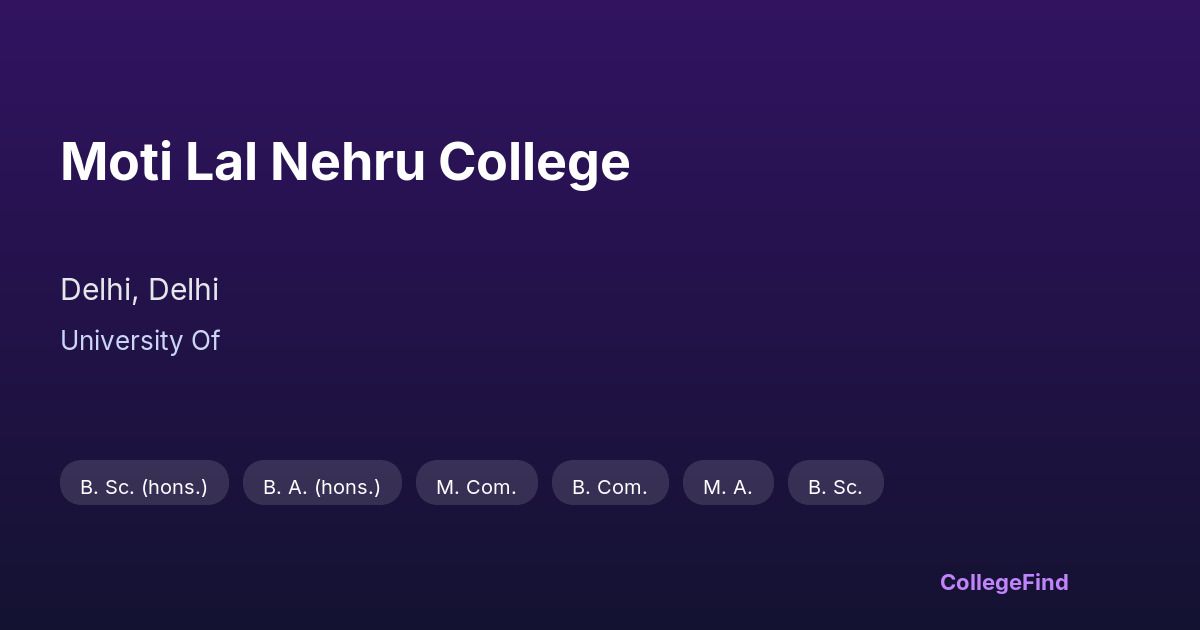Select the Delhi, Delhi location text
Image resolution: width=1200 pixels, height=630 pixels.
pyautogui.click(x=139, y=290)
